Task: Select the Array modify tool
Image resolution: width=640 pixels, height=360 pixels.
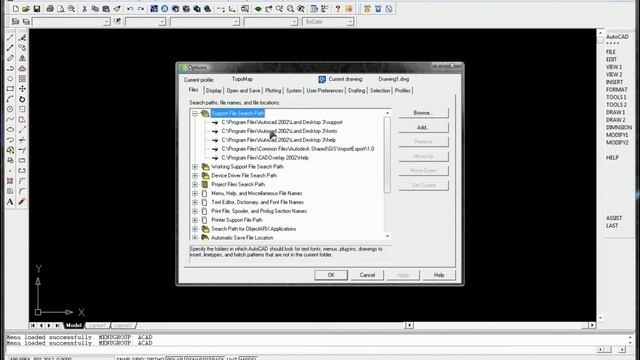Action: pos(22,78)
